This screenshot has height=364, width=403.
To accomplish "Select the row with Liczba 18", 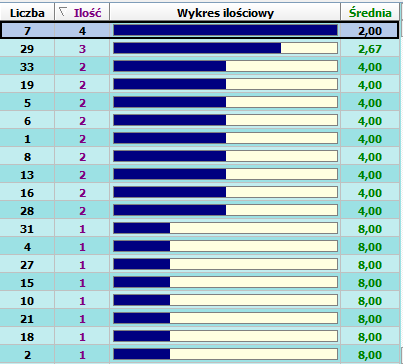I will coord(200,337).
